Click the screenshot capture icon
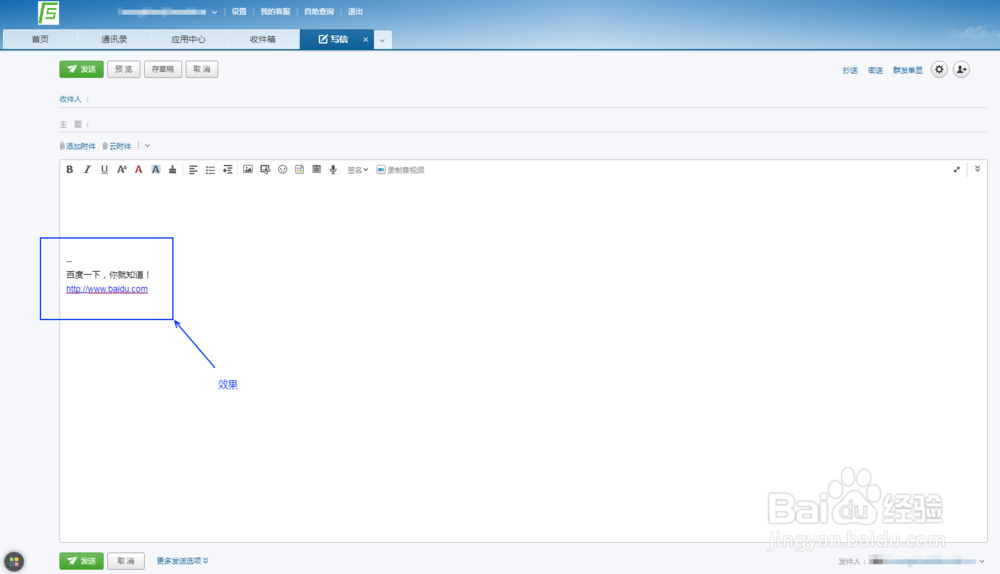The image size is (1000, 574). [265, 170]
